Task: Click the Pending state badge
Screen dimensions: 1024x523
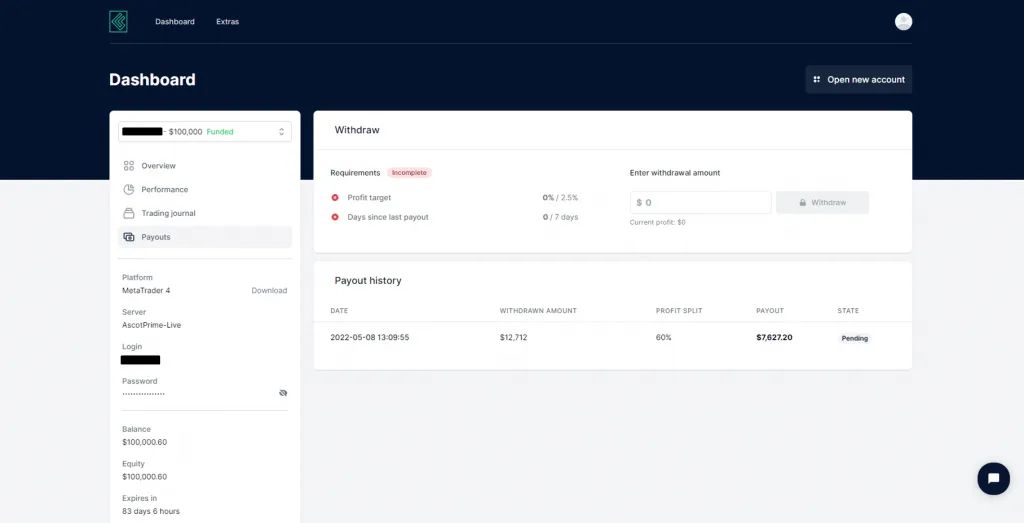Action: [855, 338]
